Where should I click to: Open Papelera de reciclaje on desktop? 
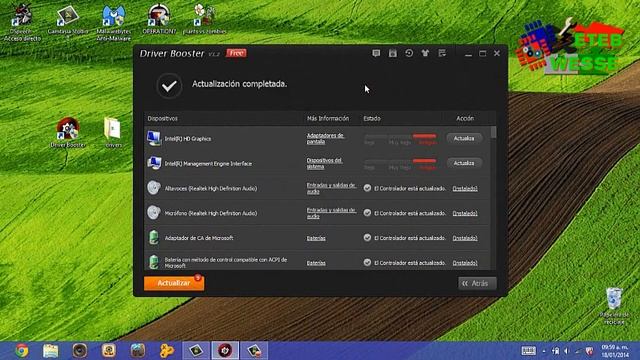pos(614,306)
